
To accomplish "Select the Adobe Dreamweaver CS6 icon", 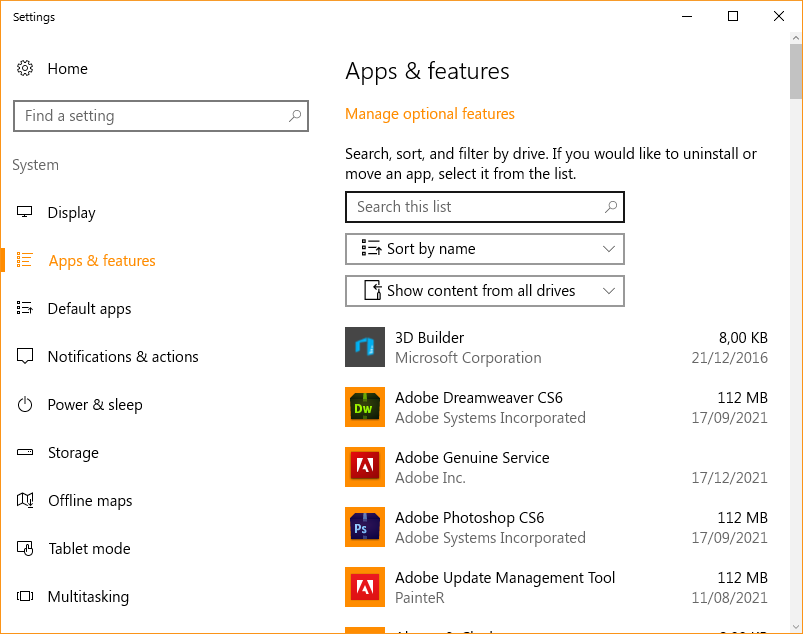I will (x=365, y=407).
